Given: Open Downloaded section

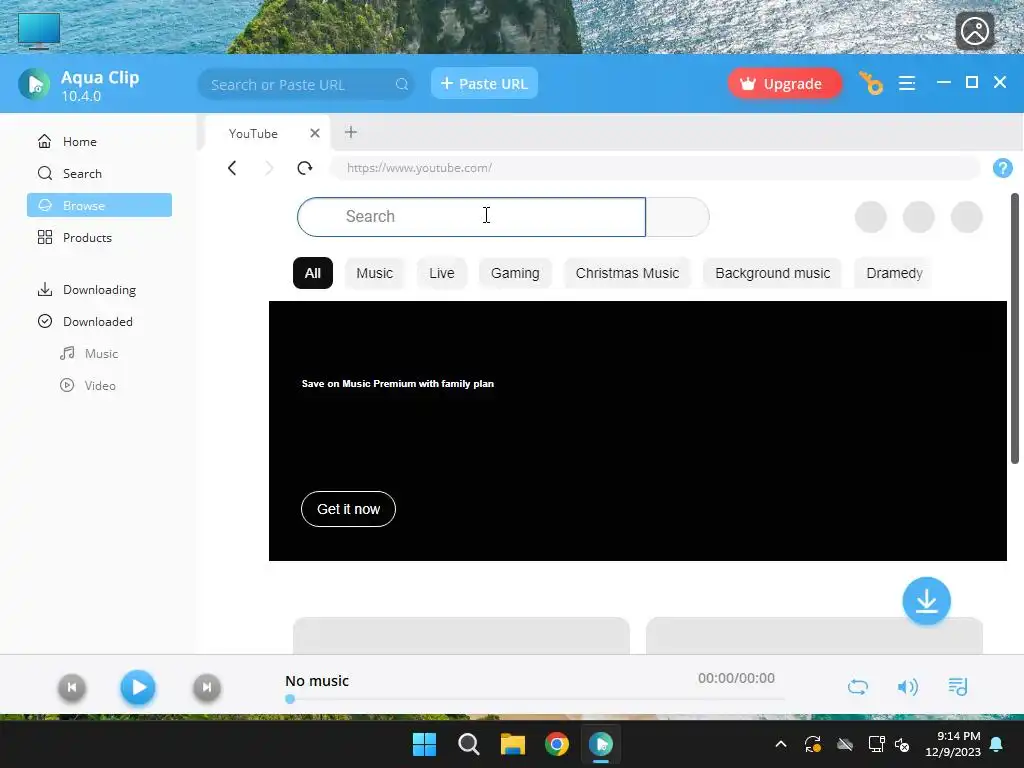Looking at the screenshot, I should pos(99,321).
